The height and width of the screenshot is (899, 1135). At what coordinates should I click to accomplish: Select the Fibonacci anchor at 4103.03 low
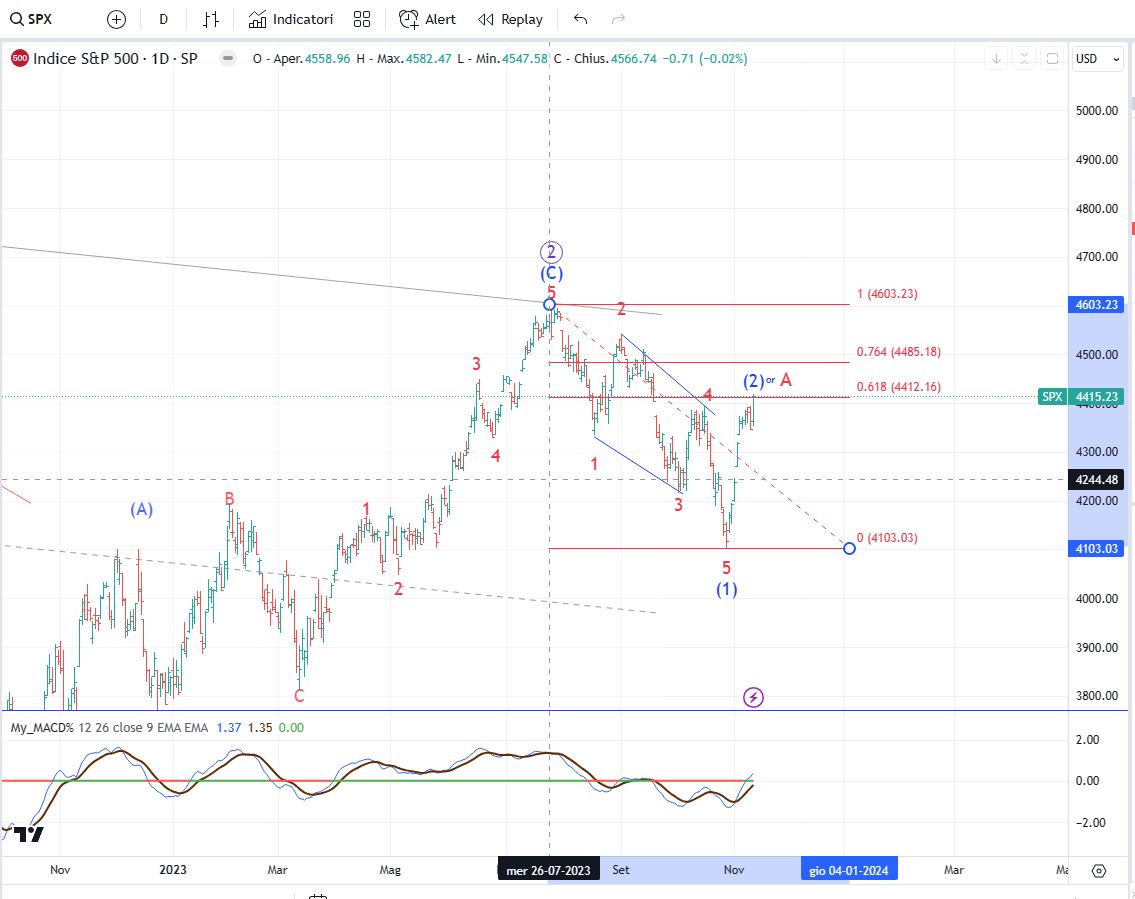pos(850,549)
